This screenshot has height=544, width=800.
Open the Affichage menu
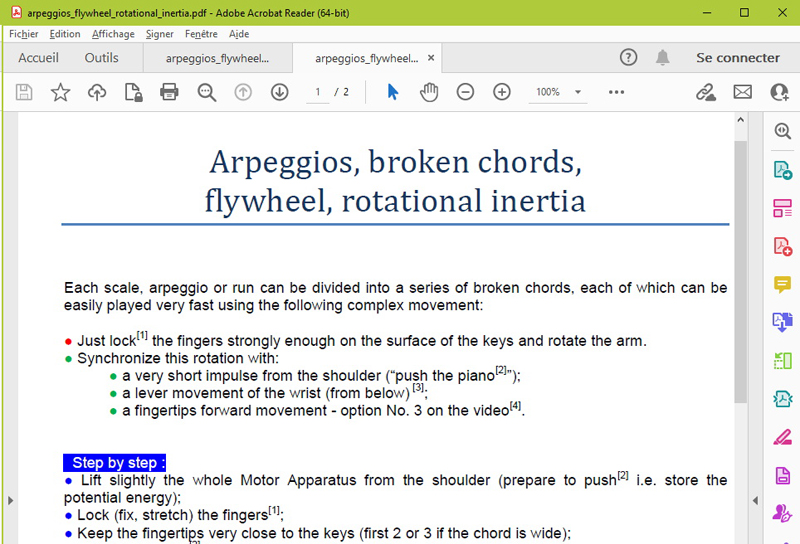pyautogui.click(x=113, y=34)
